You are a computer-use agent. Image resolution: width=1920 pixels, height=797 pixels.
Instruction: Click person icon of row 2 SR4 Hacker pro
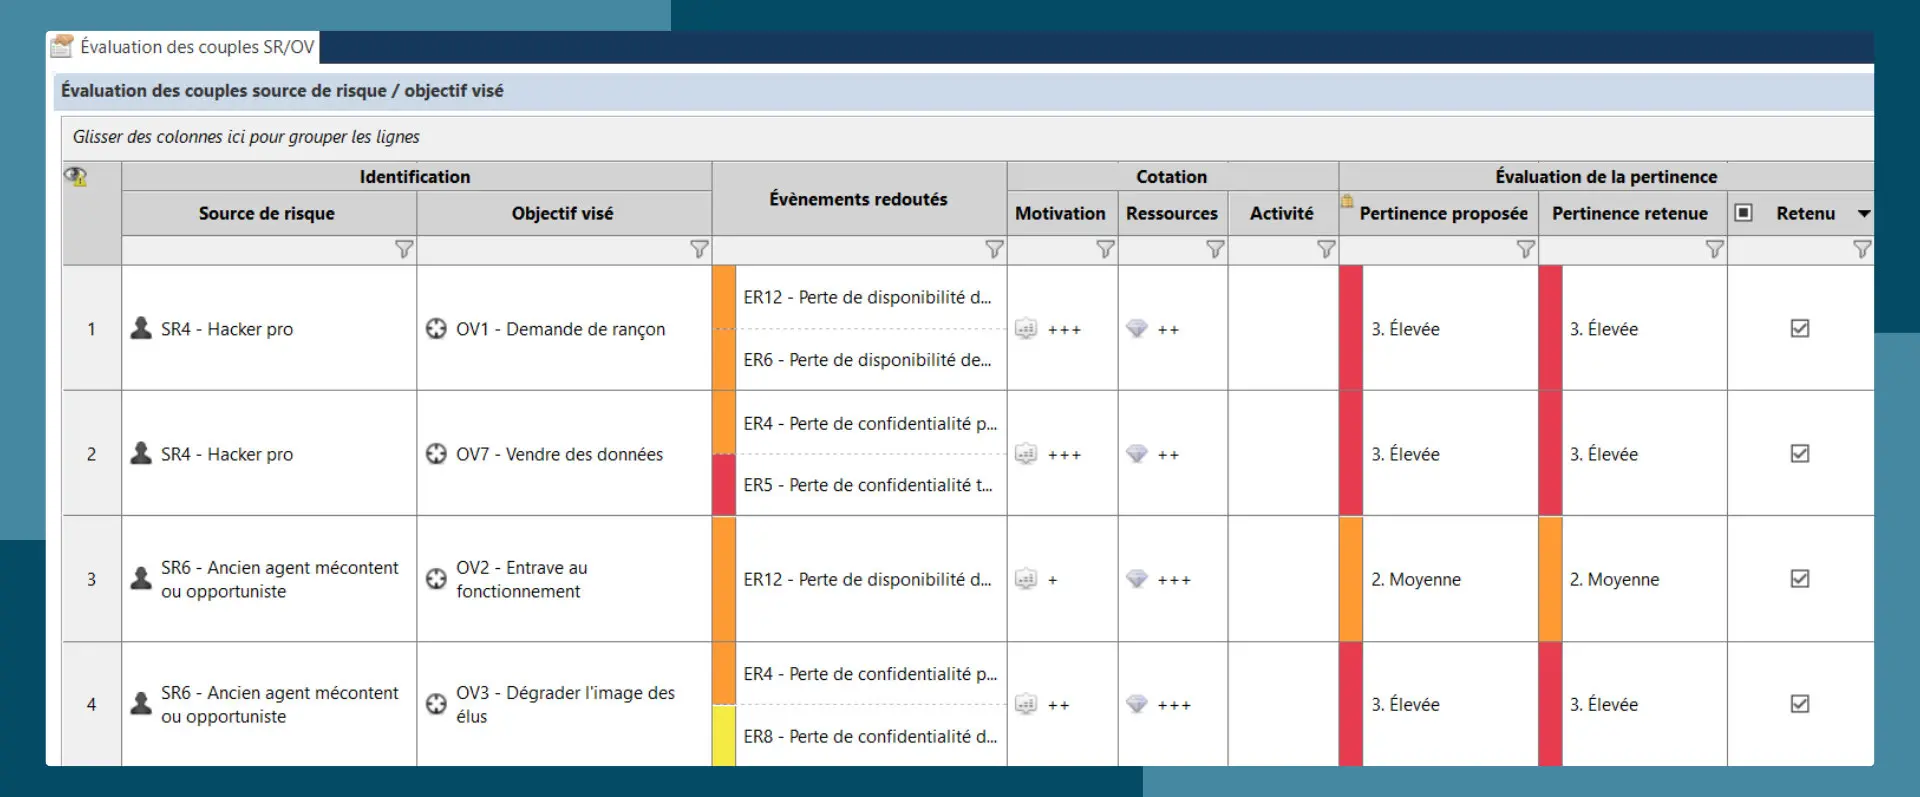click(141, 453)
